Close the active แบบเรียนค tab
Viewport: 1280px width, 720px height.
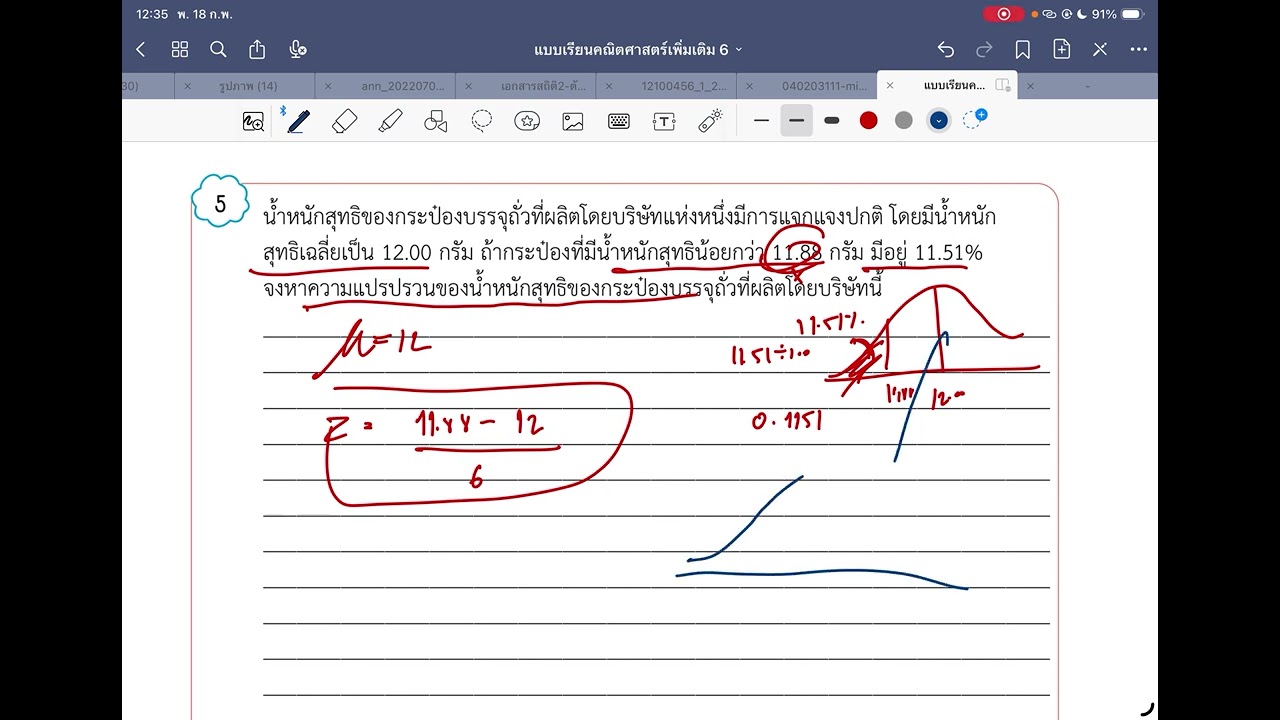pyautogui.click(x=889, y=86)
